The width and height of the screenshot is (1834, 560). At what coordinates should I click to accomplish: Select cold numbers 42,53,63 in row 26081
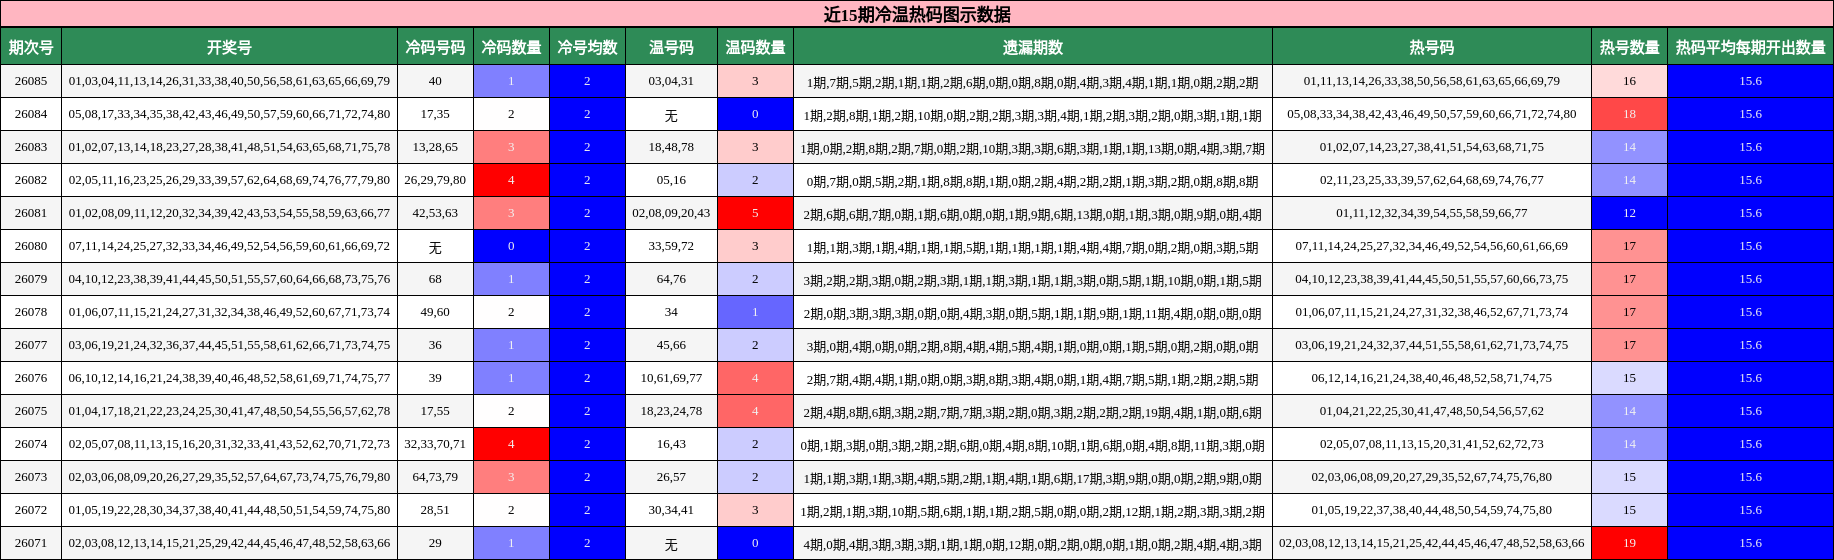tap(435, 213)
